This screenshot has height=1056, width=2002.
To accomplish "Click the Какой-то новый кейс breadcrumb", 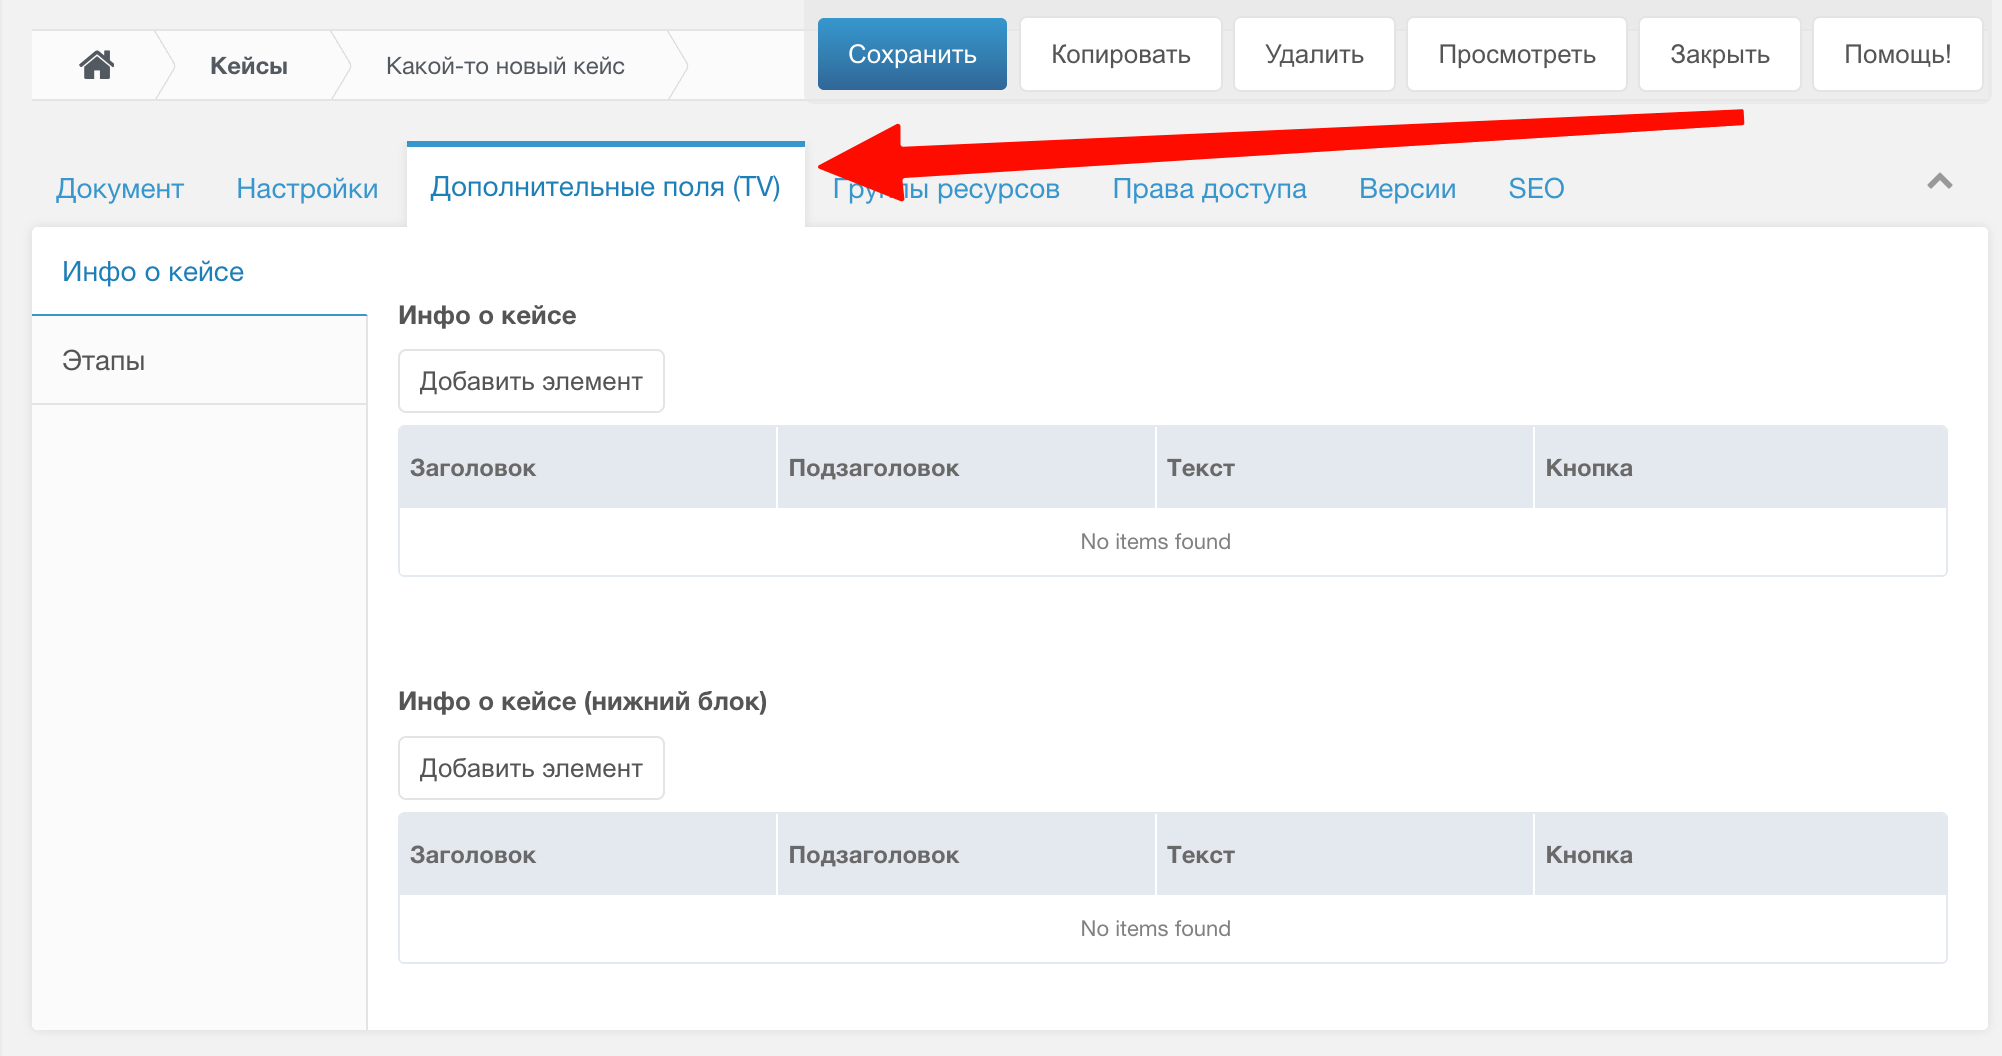I will pyautogui.click(x=505, y=66).
